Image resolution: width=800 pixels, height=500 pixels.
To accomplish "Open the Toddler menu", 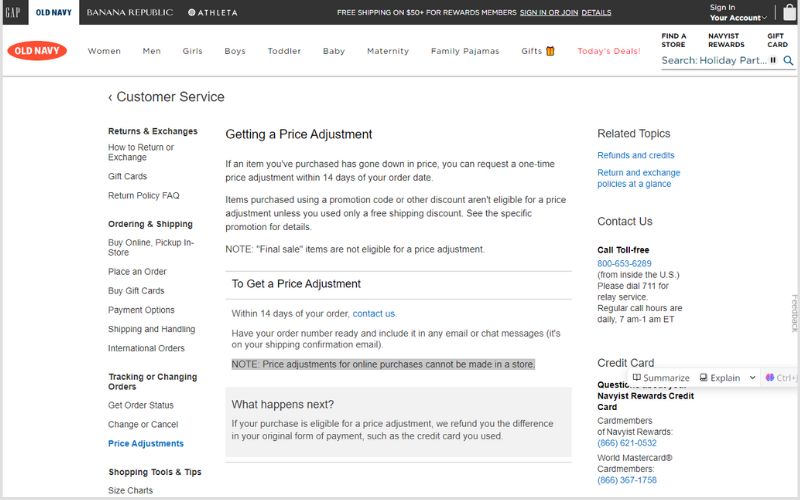I will click(284, 51).
